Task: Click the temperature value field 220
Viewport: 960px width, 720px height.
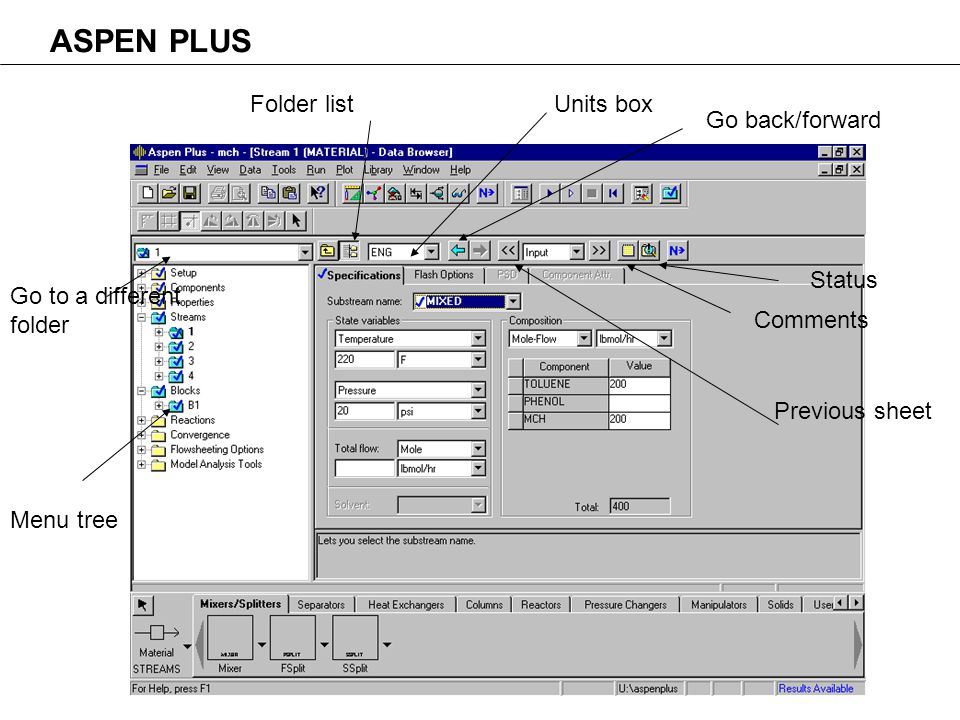Action: click(x=365, y=359)
